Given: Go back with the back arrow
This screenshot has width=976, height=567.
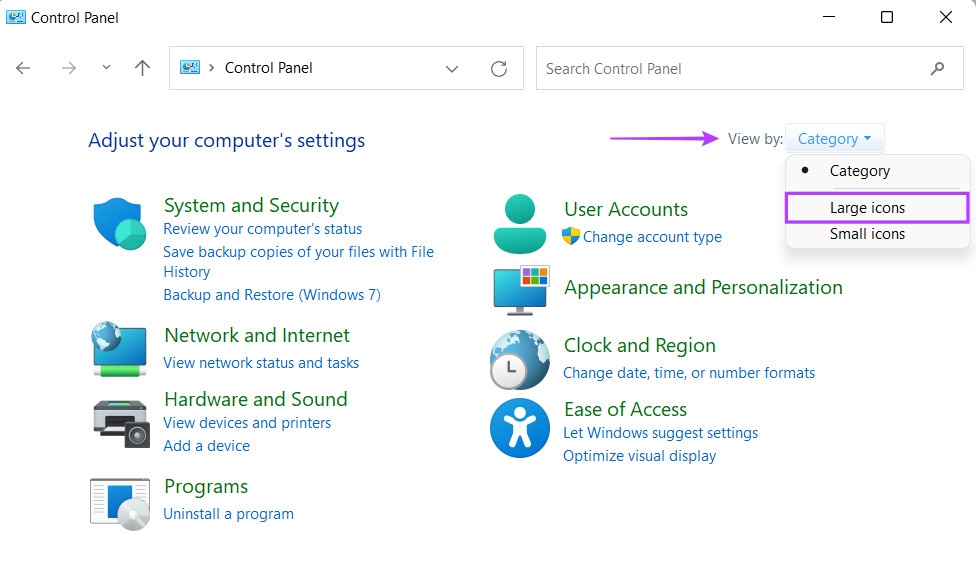Looking at the screenshot, I should coord(23,68).
